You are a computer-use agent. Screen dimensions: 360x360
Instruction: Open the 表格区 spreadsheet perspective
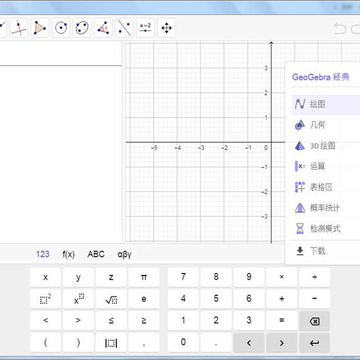tap(326, 187)
